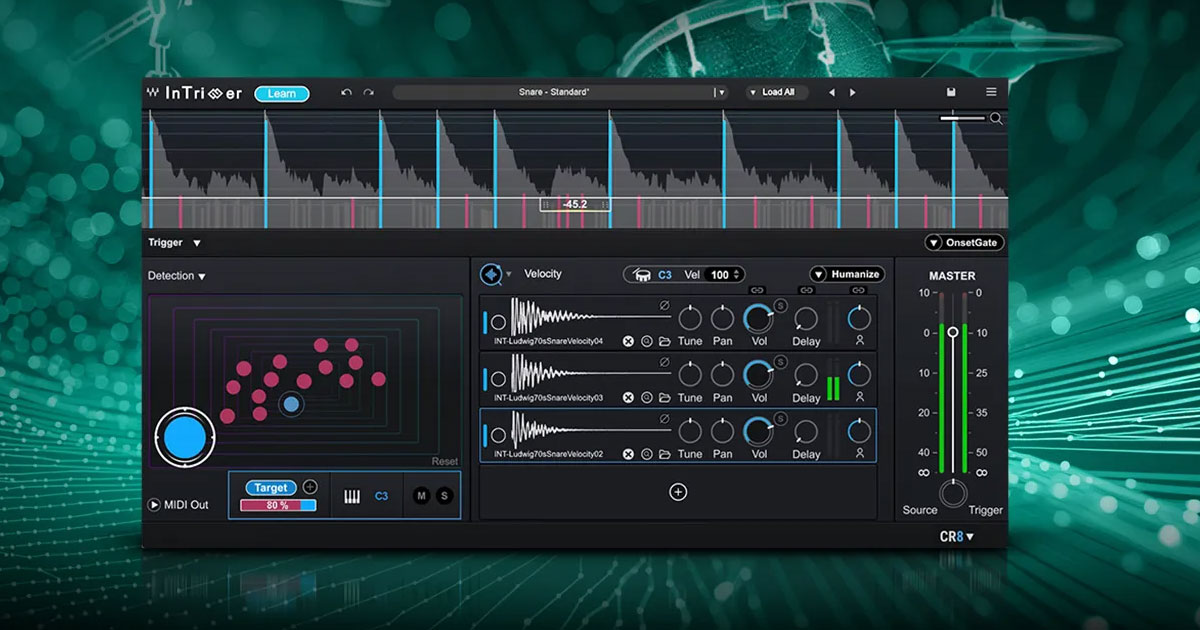Enable the SnareVelocity02 layer circle toggle
Viewport: 1200px width, 630px height.
click(x=498, y=435)
